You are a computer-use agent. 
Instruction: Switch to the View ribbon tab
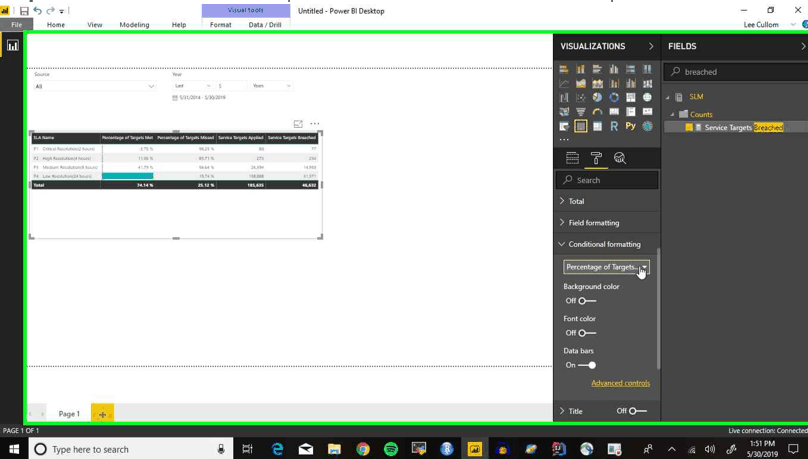click(95, 25)
